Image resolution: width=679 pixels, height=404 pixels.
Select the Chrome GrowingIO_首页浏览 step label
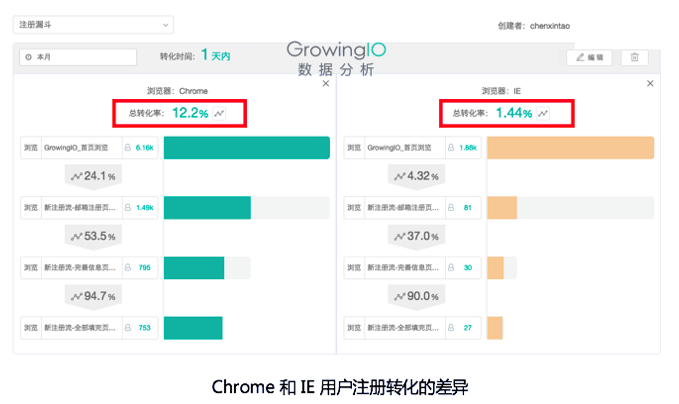(x=76, y=148)
